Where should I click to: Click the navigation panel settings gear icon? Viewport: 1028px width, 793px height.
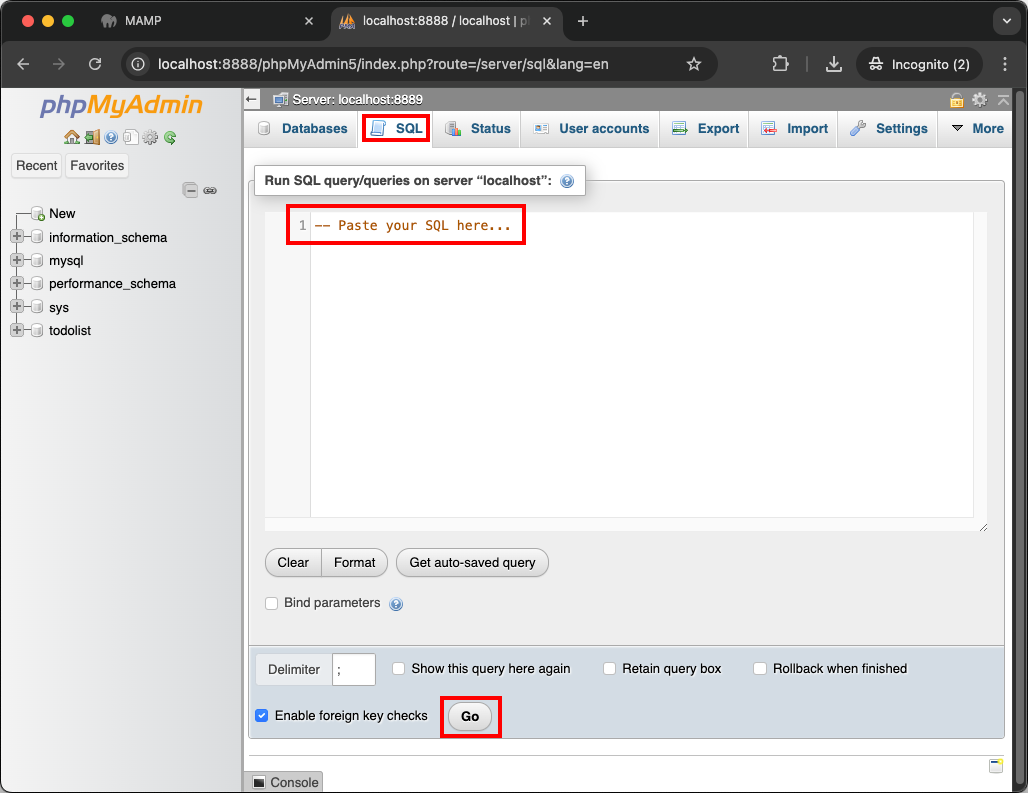click(150, 138)
